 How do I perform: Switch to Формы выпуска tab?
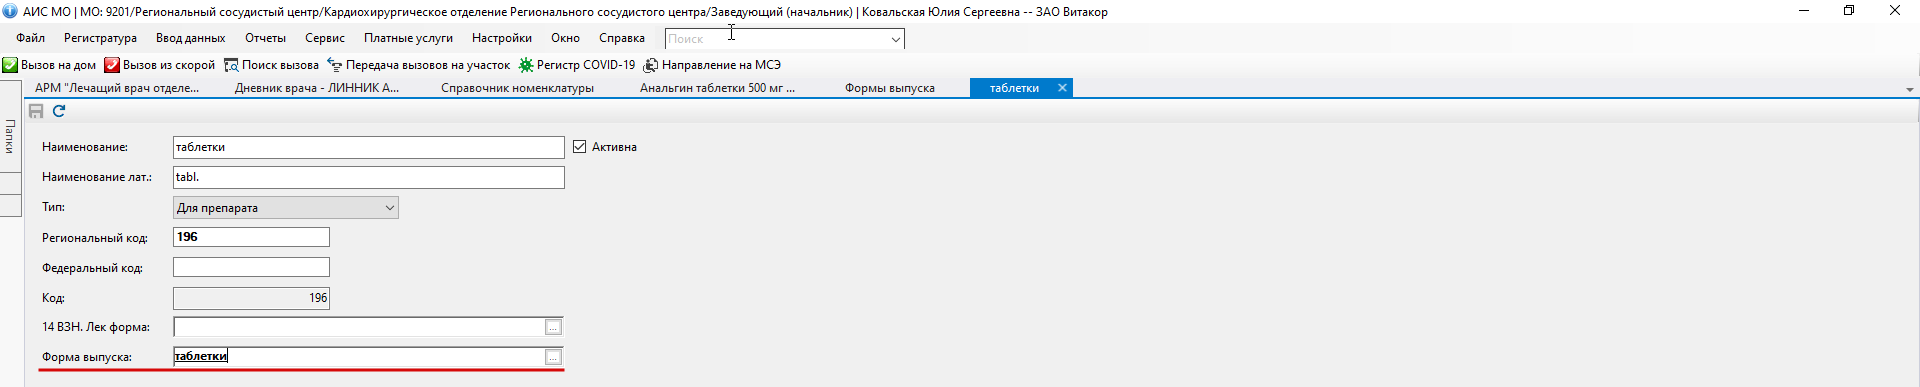click(x=890, y=88)
